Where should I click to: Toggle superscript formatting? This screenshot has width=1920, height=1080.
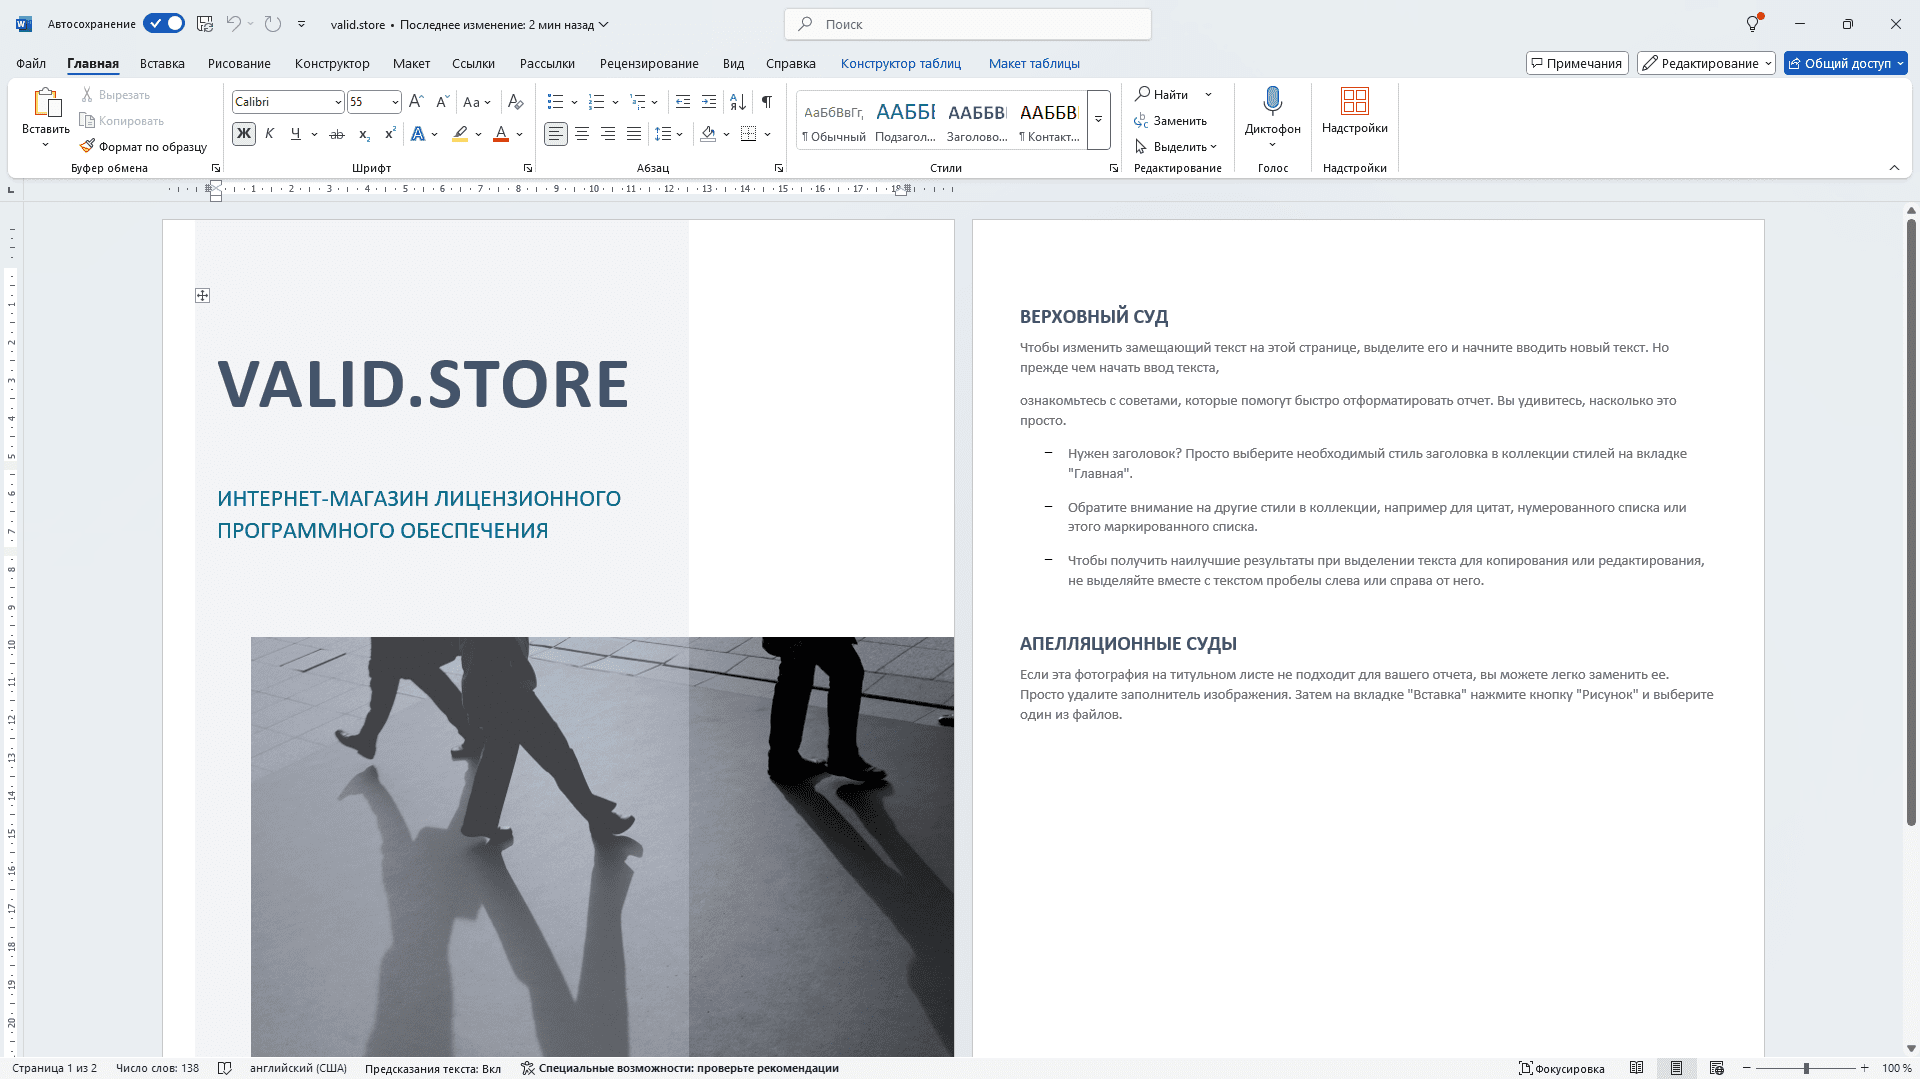pos(390,134)
